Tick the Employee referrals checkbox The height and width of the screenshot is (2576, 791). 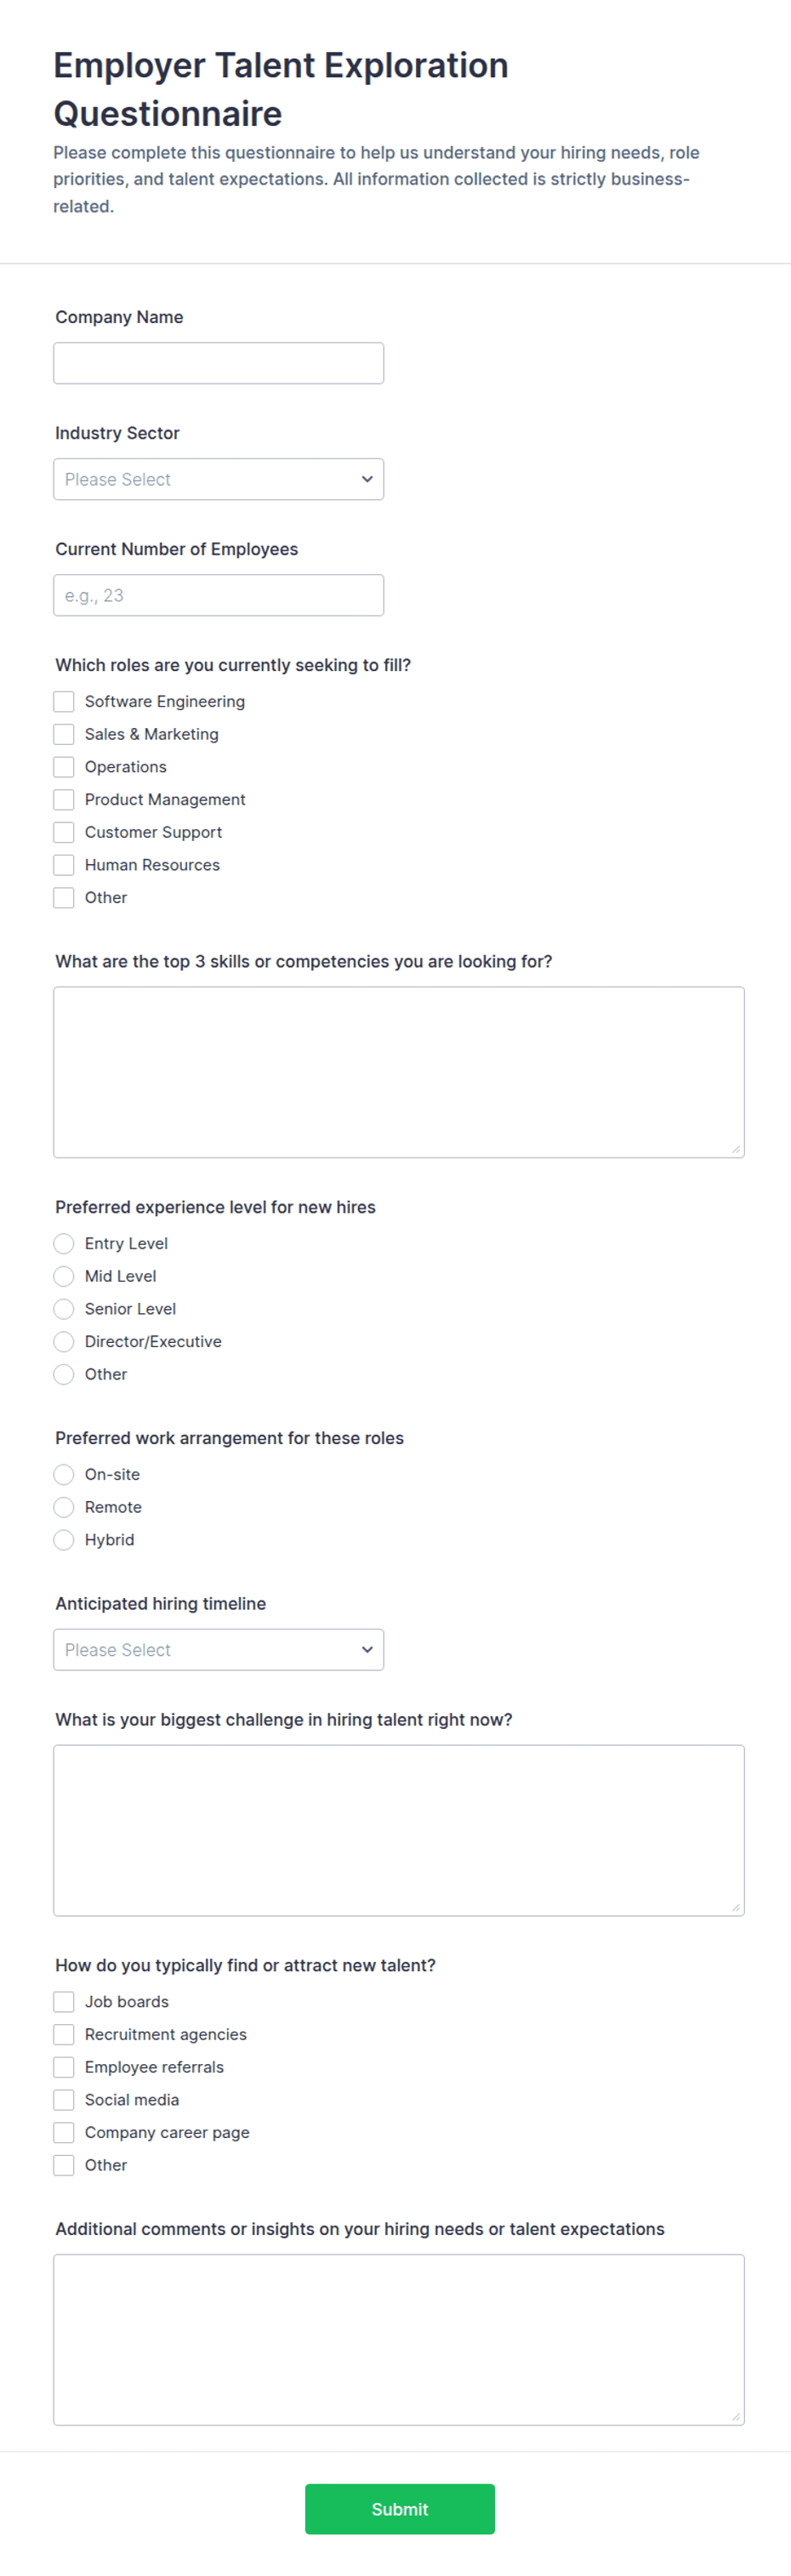[64, 2067]
